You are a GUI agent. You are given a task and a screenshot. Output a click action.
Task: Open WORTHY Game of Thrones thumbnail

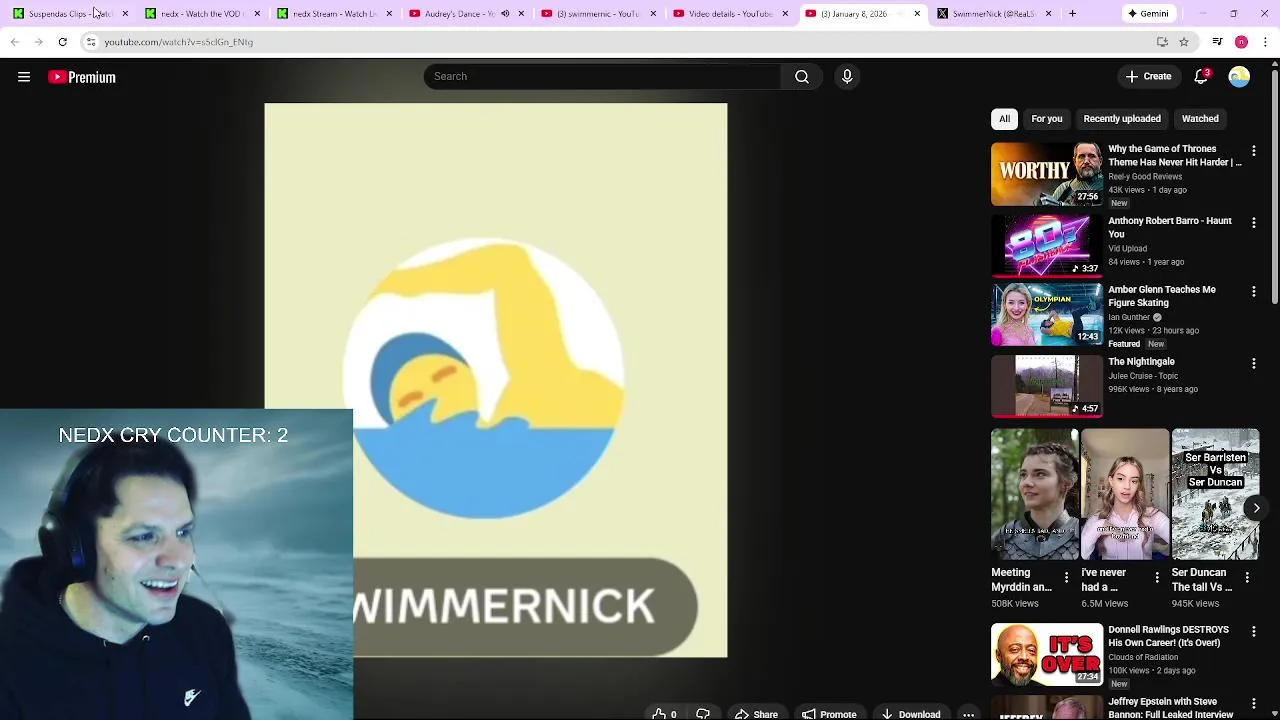[1047, 174]
